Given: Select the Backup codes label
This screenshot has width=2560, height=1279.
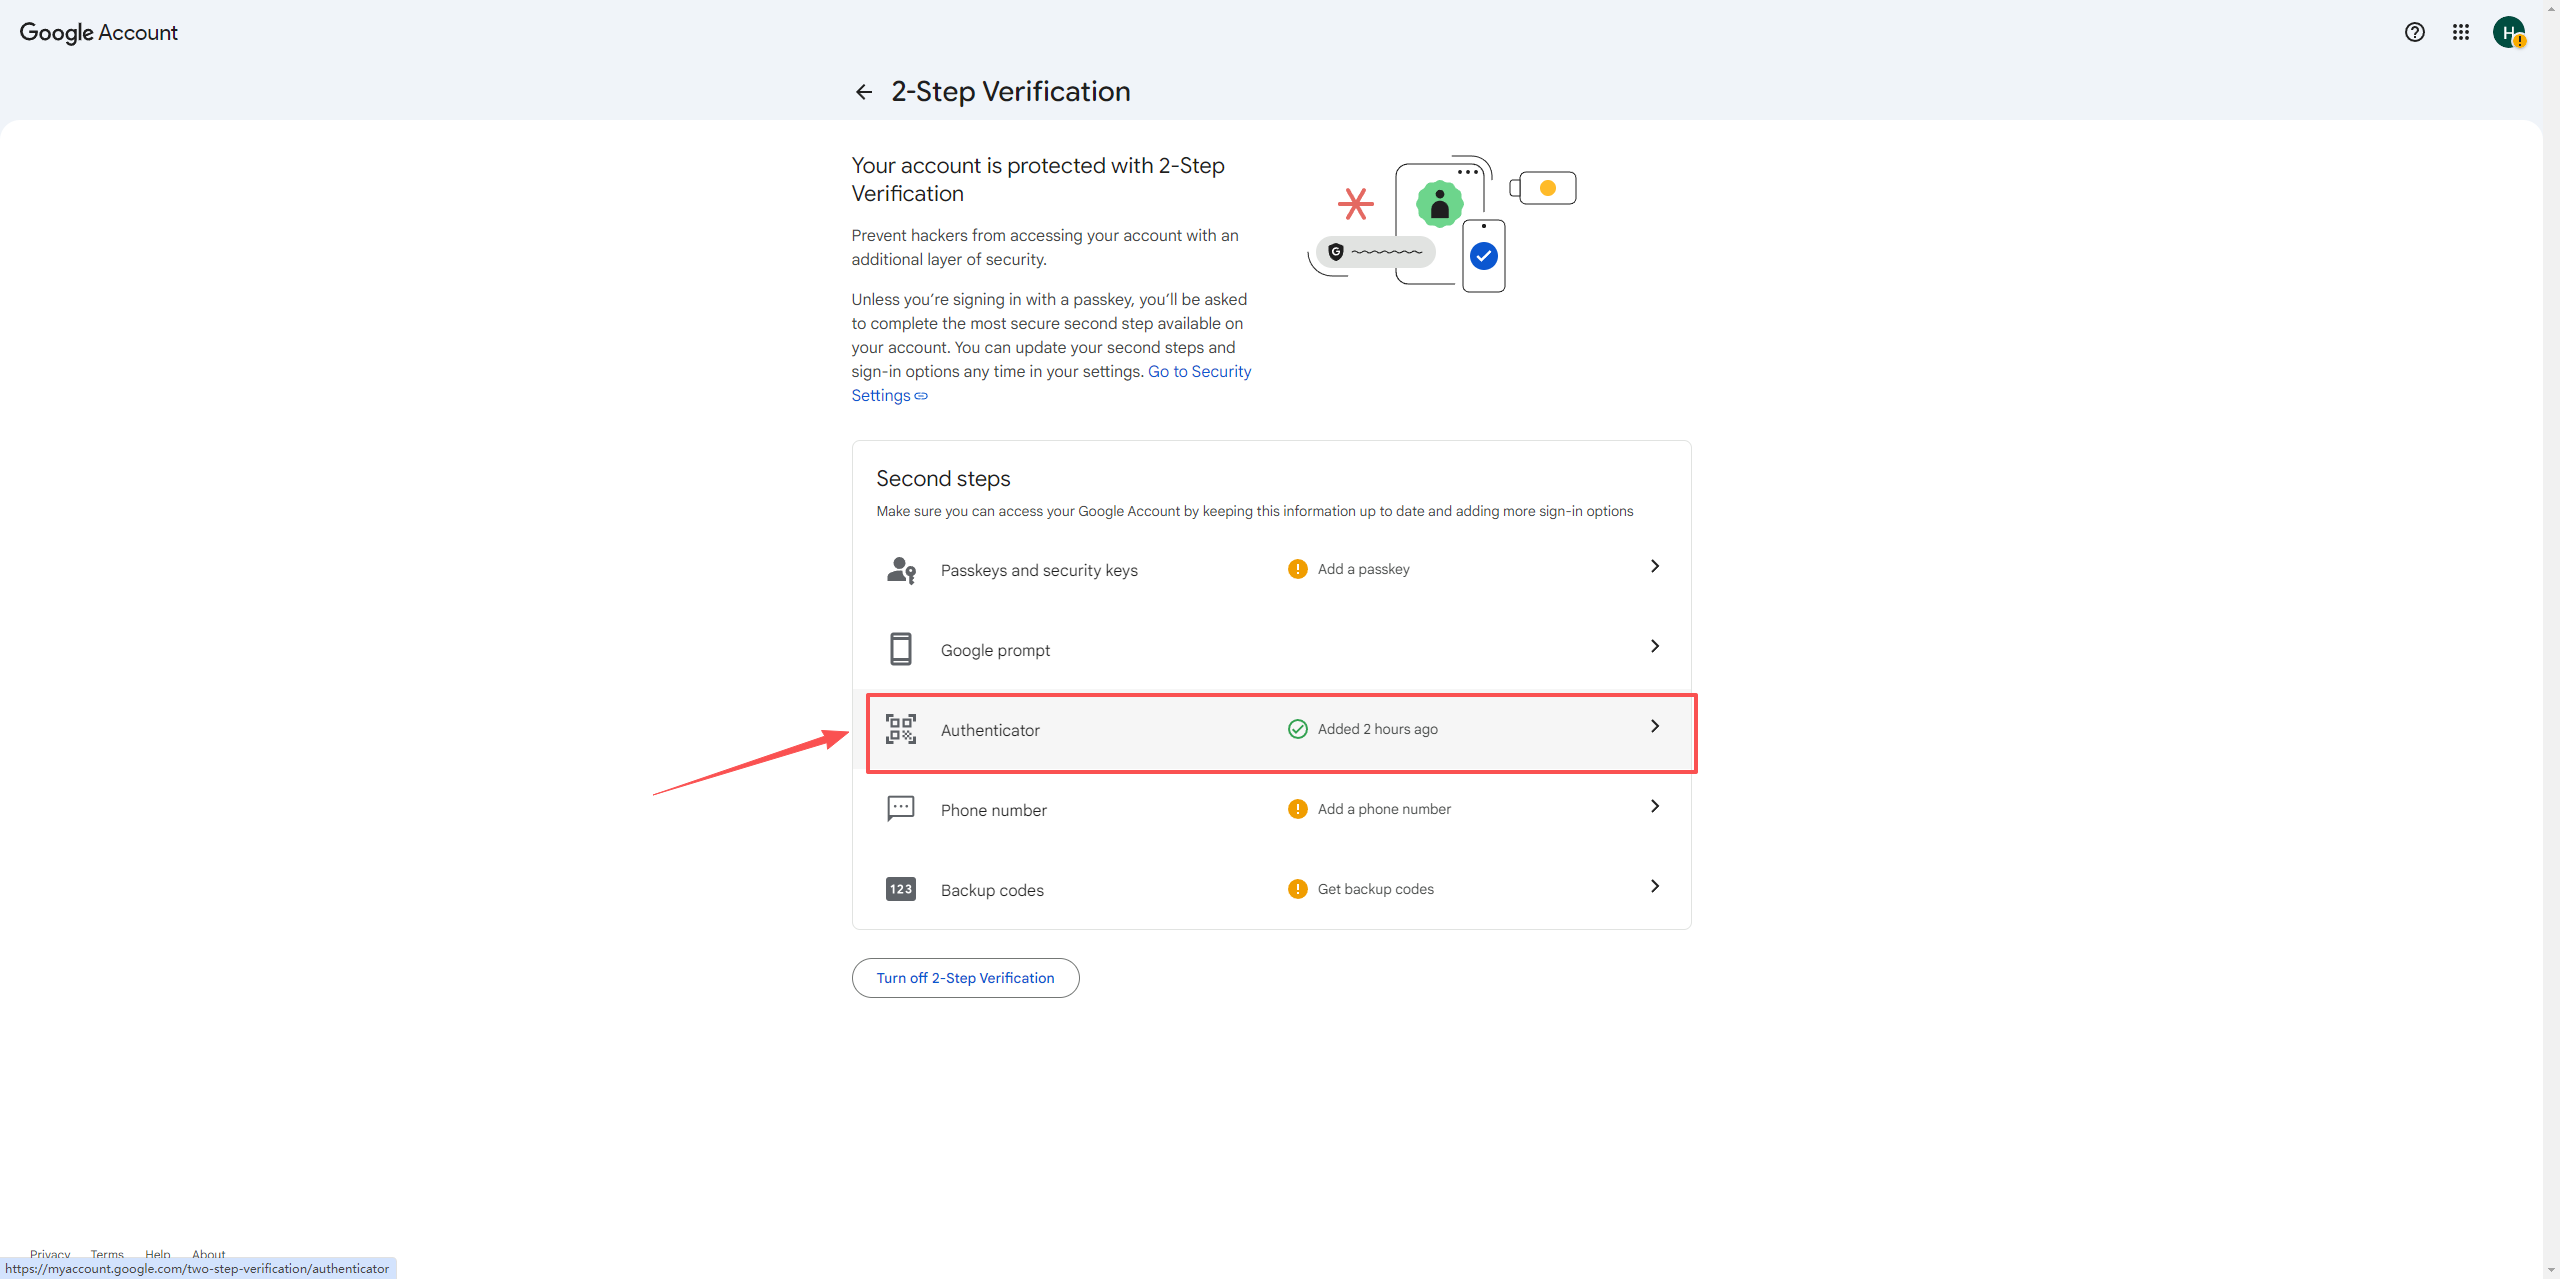Looking at the screenshot, I should (992, 890).
